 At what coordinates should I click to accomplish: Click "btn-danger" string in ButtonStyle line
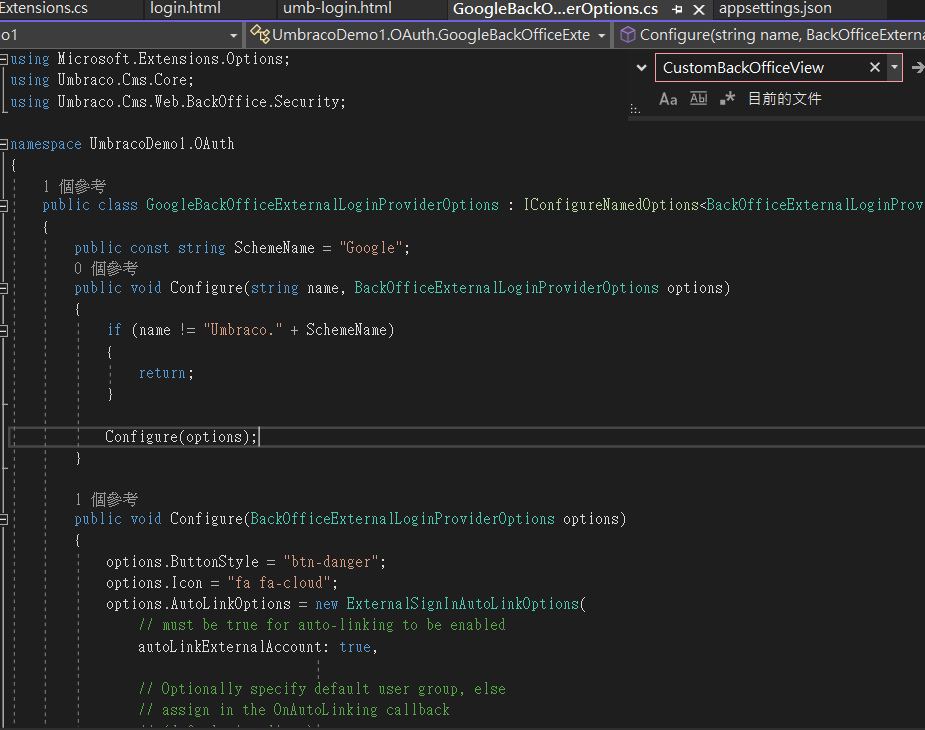330,562
